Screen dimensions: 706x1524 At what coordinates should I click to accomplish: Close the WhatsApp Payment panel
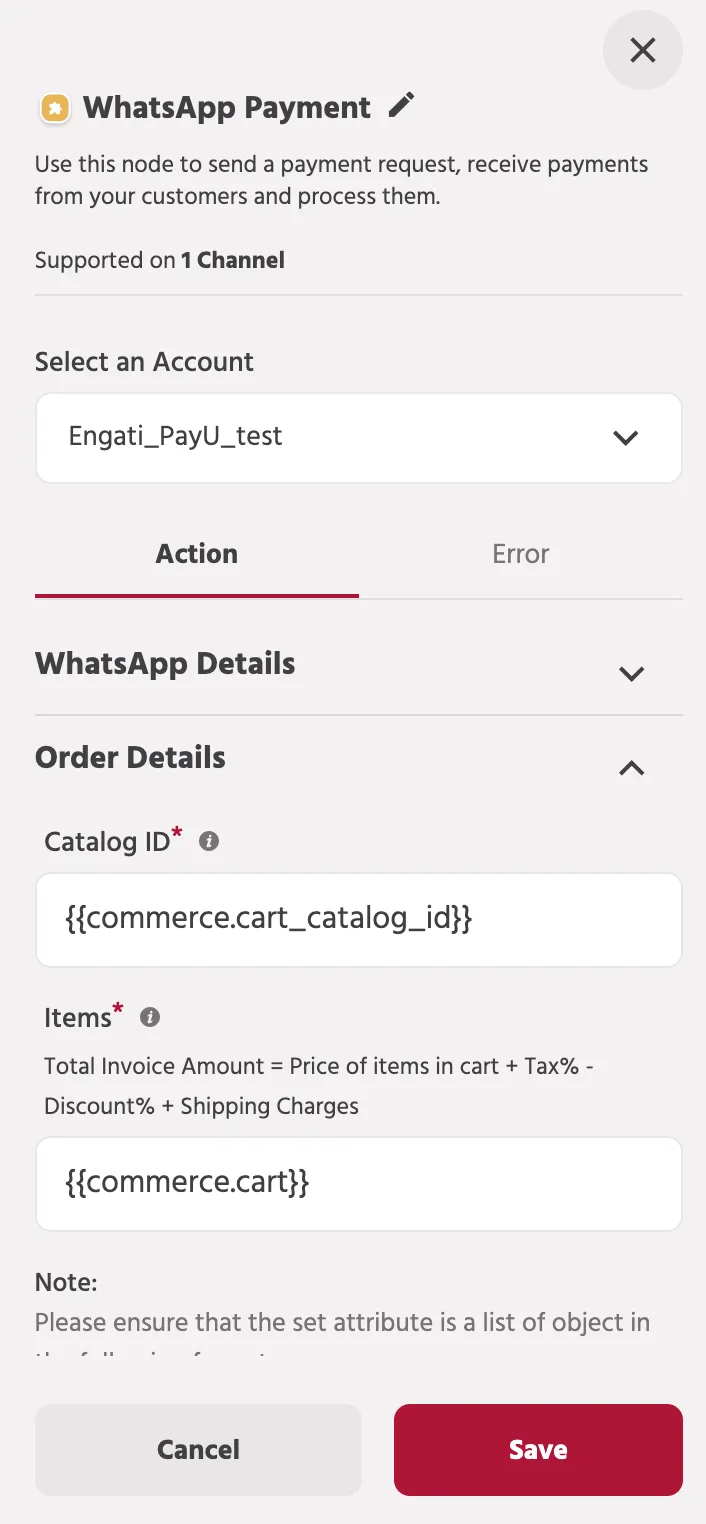coord(643,50)
